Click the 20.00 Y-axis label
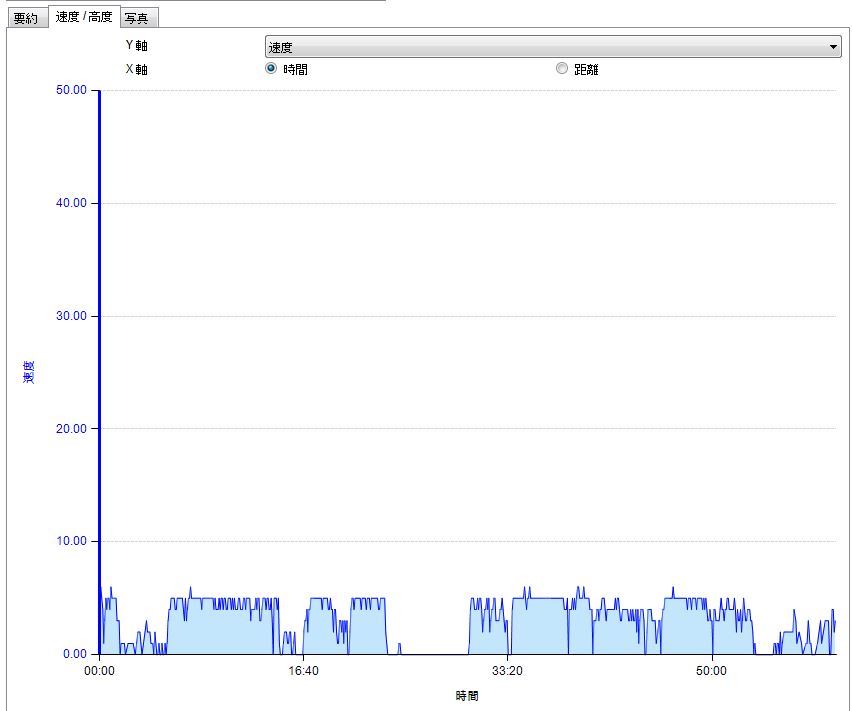 pyautogui.click(x=71, y=429)
